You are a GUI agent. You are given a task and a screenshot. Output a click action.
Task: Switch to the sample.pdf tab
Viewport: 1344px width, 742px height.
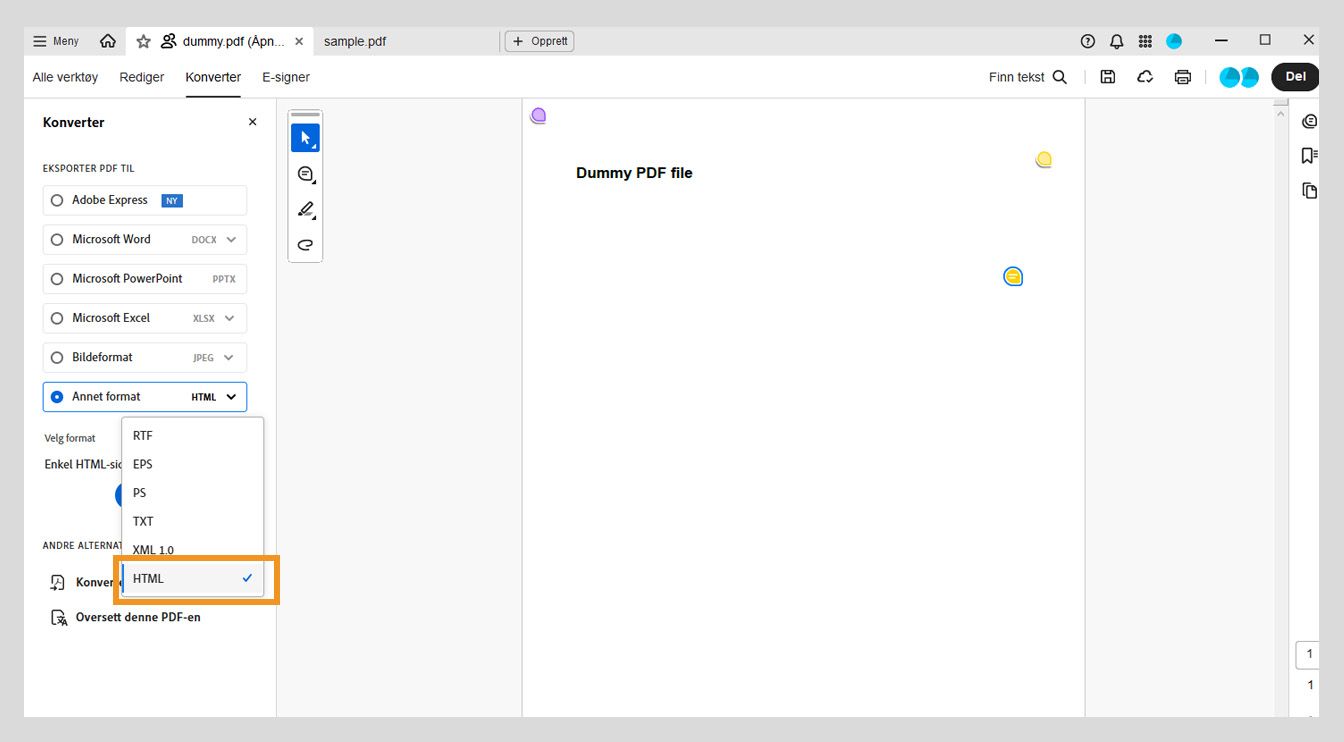[x=355, y=41]
